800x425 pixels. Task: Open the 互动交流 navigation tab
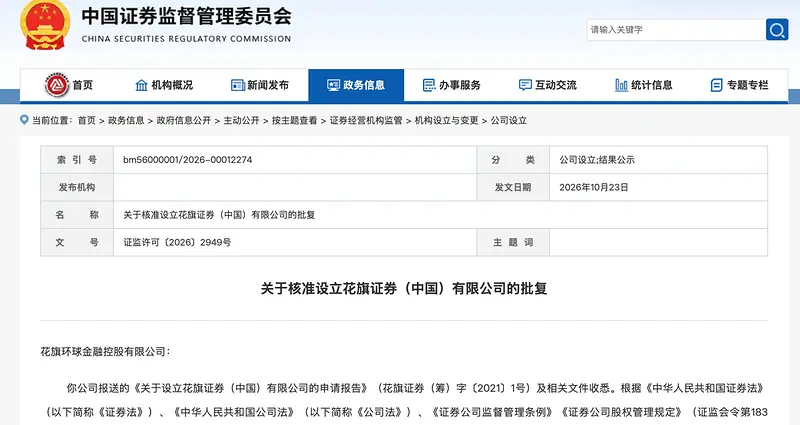tap(548, 85)
